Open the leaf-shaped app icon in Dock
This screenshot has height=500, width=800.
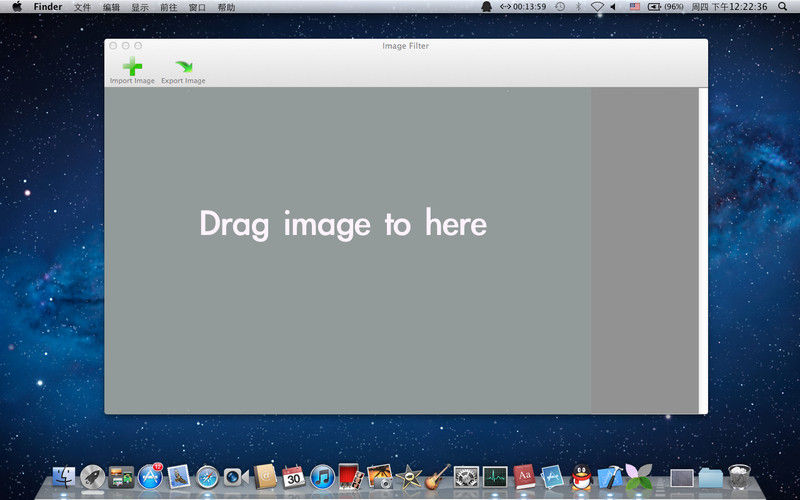coord(639,477)
